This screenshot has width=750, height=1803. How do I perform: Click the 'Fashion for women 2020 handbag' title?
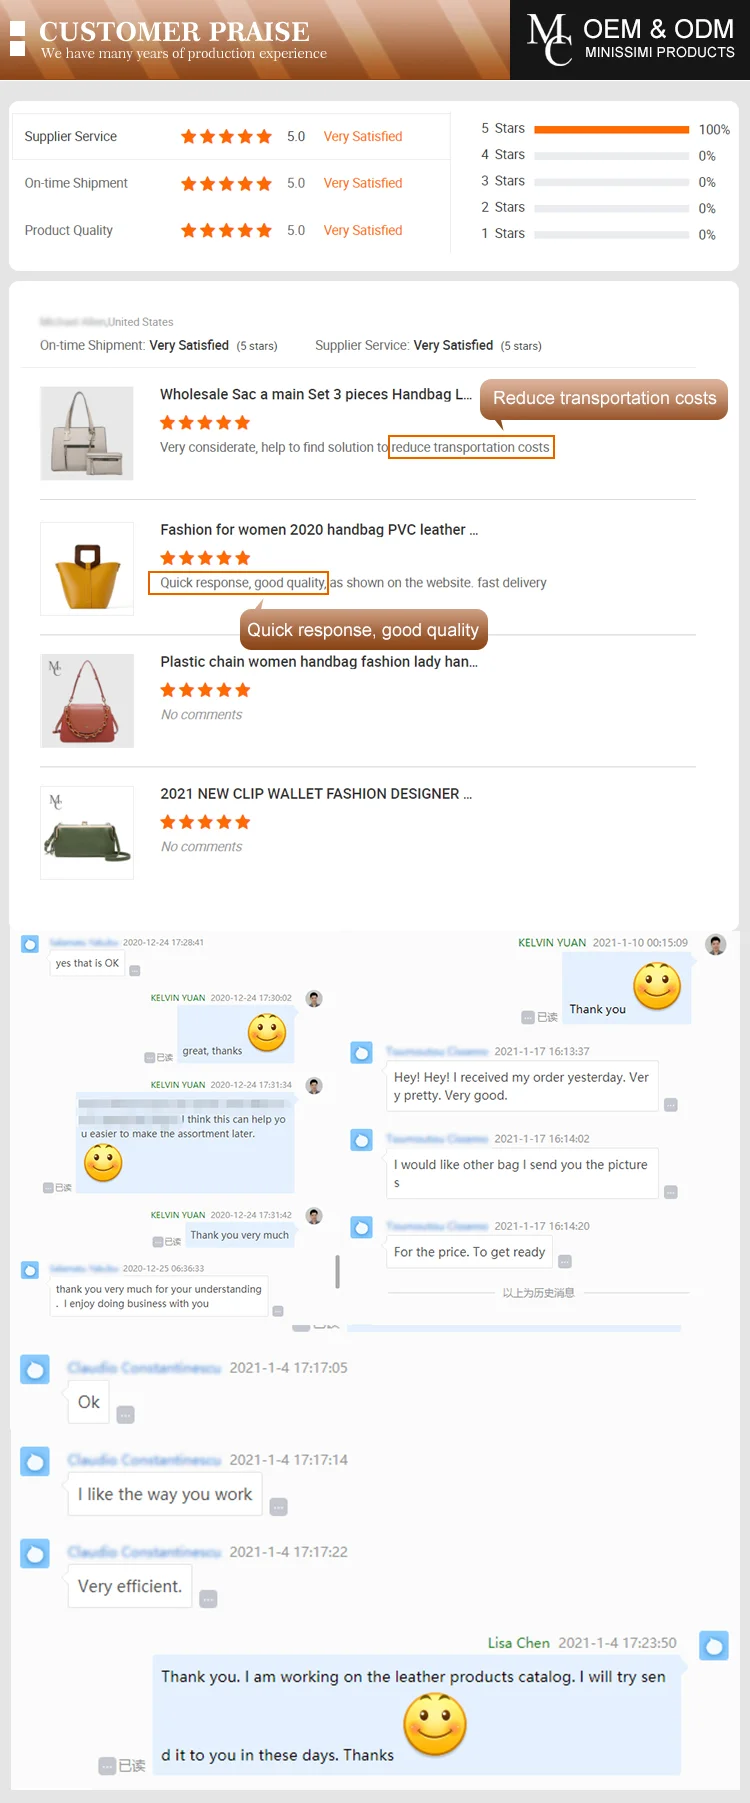tap(319, 529)
